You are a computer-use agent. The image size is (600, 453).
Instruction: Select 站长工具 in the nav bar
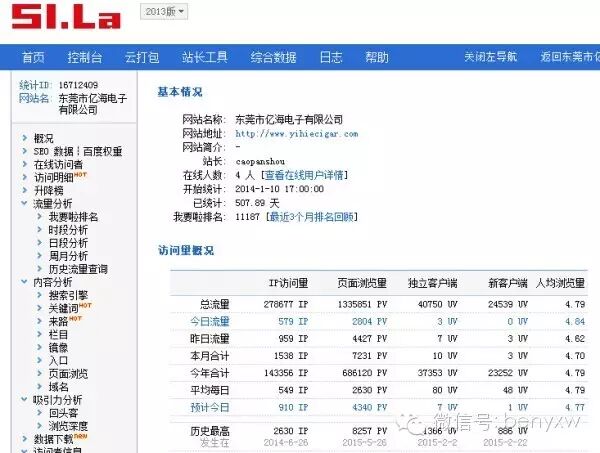[205, 57]
